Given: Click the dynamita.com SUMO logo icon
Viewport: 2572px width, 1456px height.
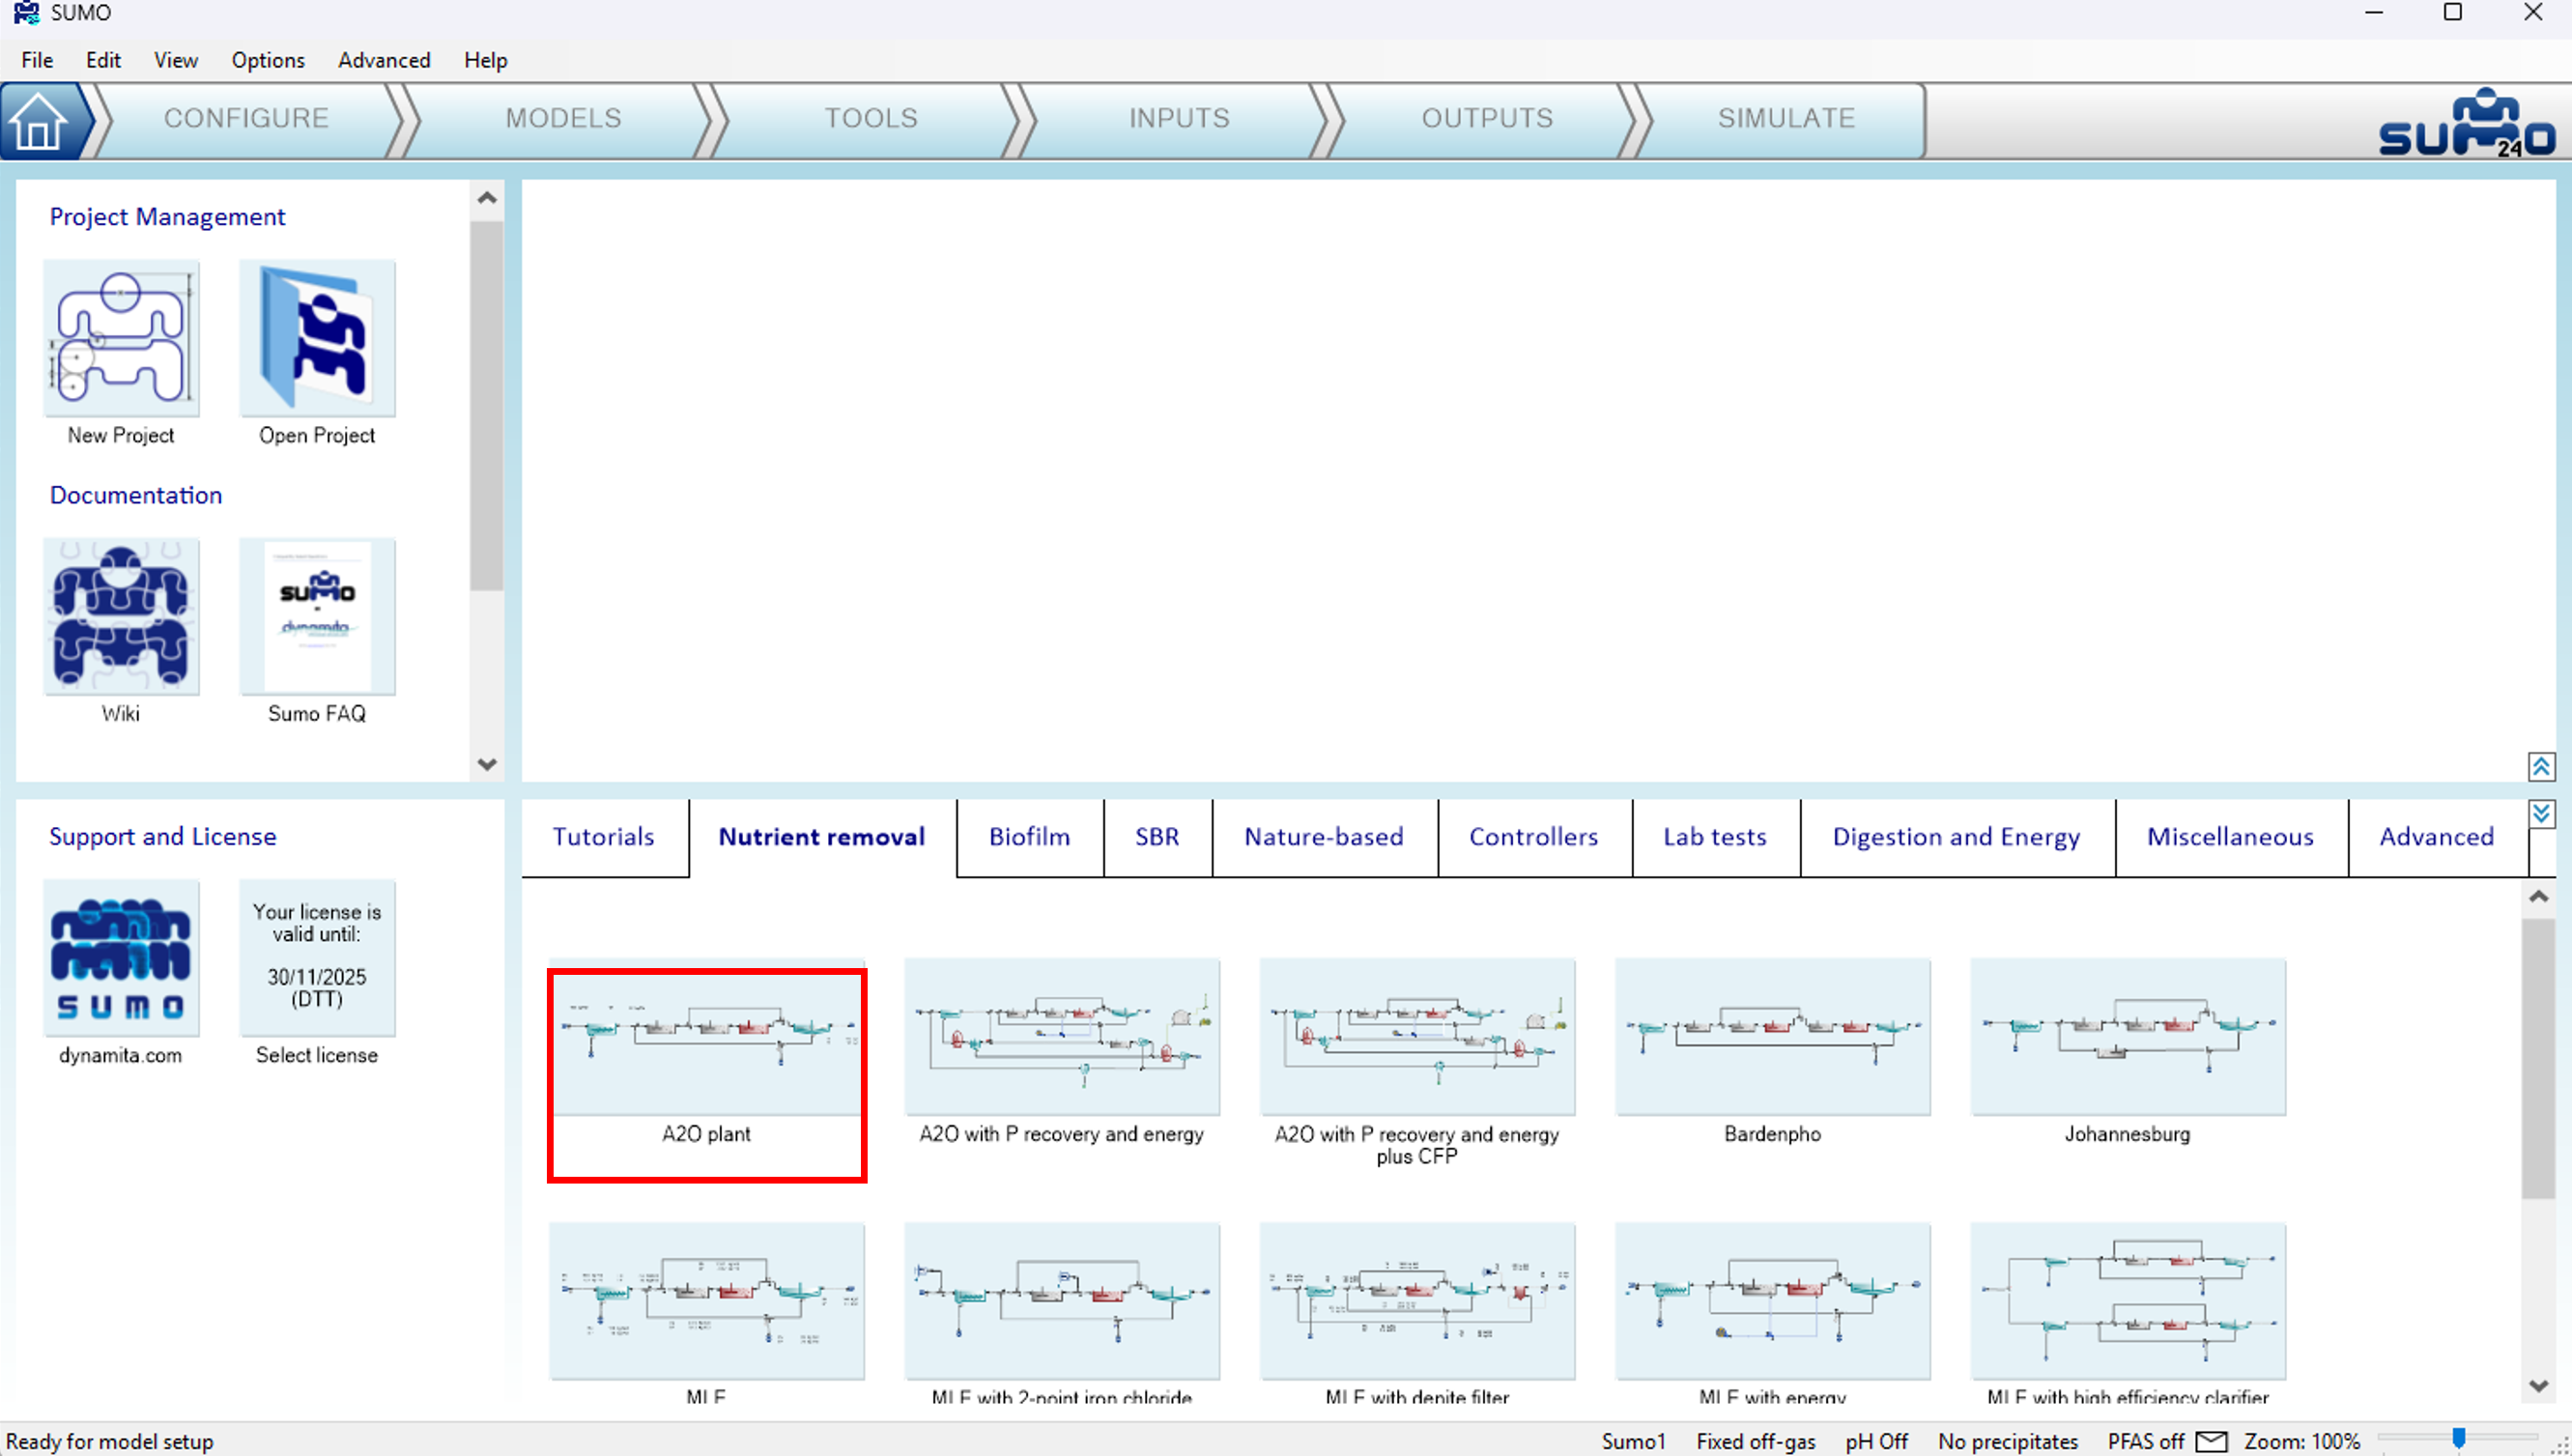Looking at the screenshot, I should (121, 958).
